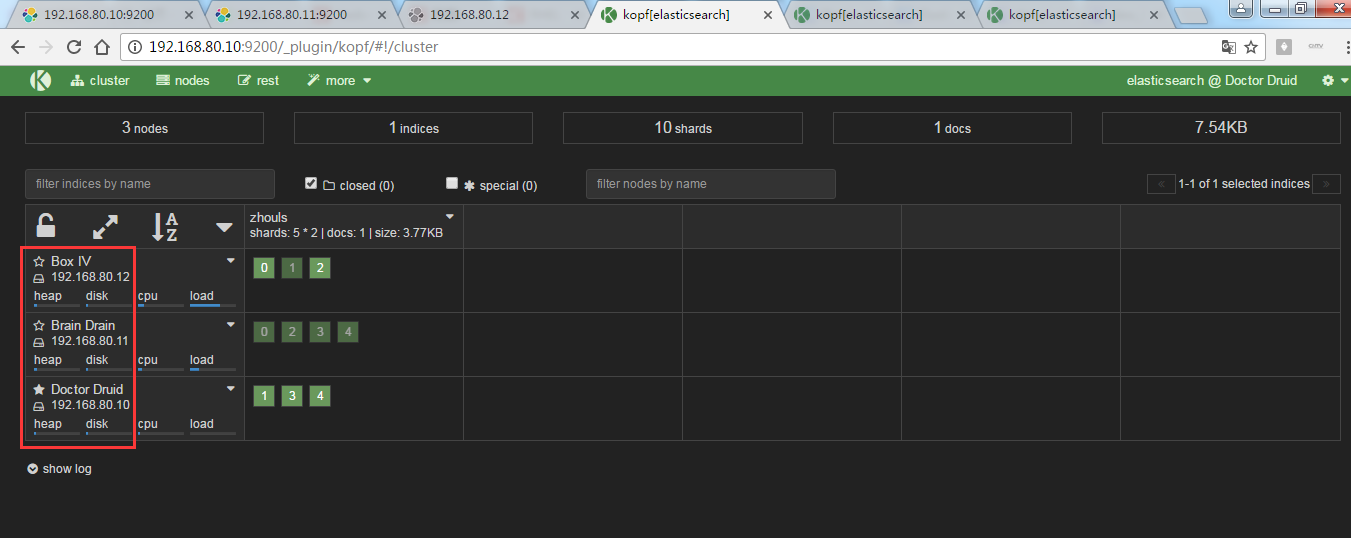Open the cluster actions dropdown caret
This screenshot has width=1351, height=538.
[x=225, y=228]
